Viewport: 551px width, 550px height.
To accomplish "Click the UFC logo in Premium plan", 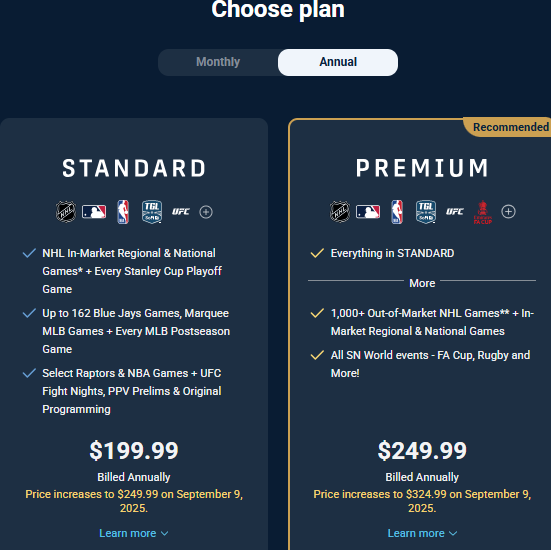I will 455,212.
